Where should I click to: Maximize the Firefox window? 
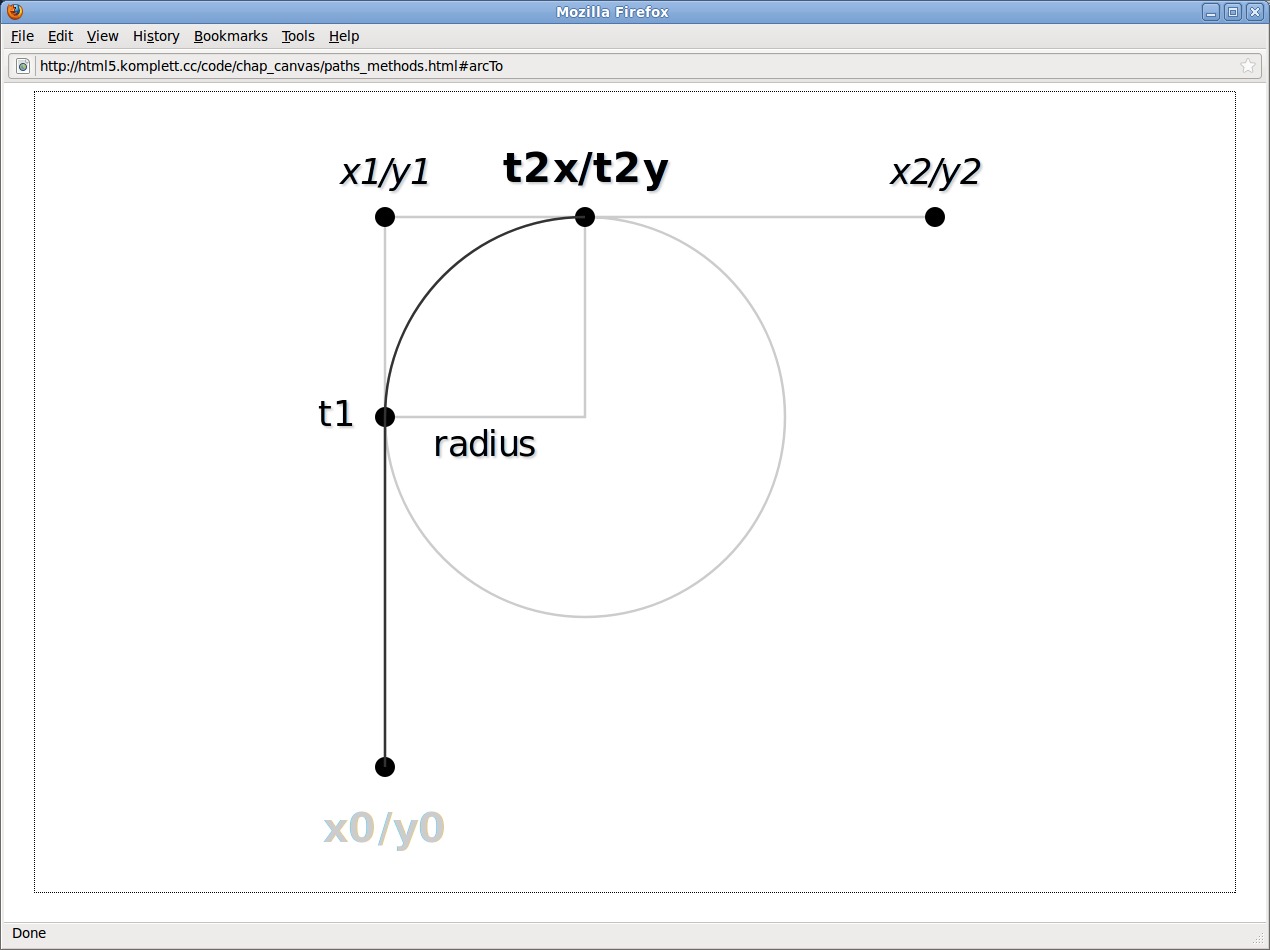1233,12
